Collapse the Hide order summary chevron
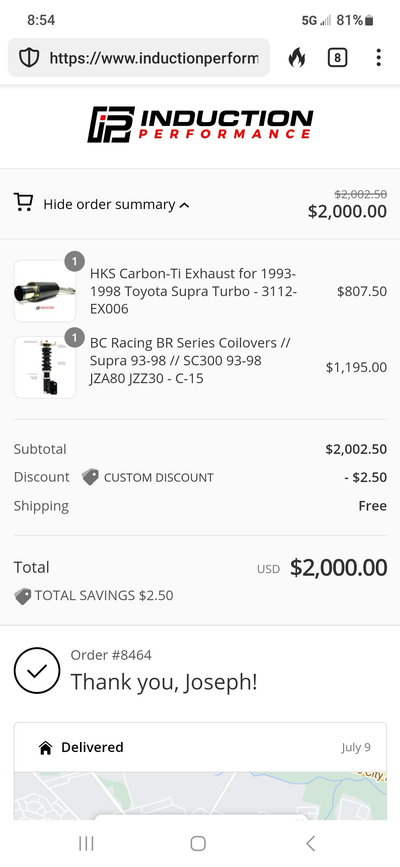Screen dimensions: 400x867 (x=184, y=205)
